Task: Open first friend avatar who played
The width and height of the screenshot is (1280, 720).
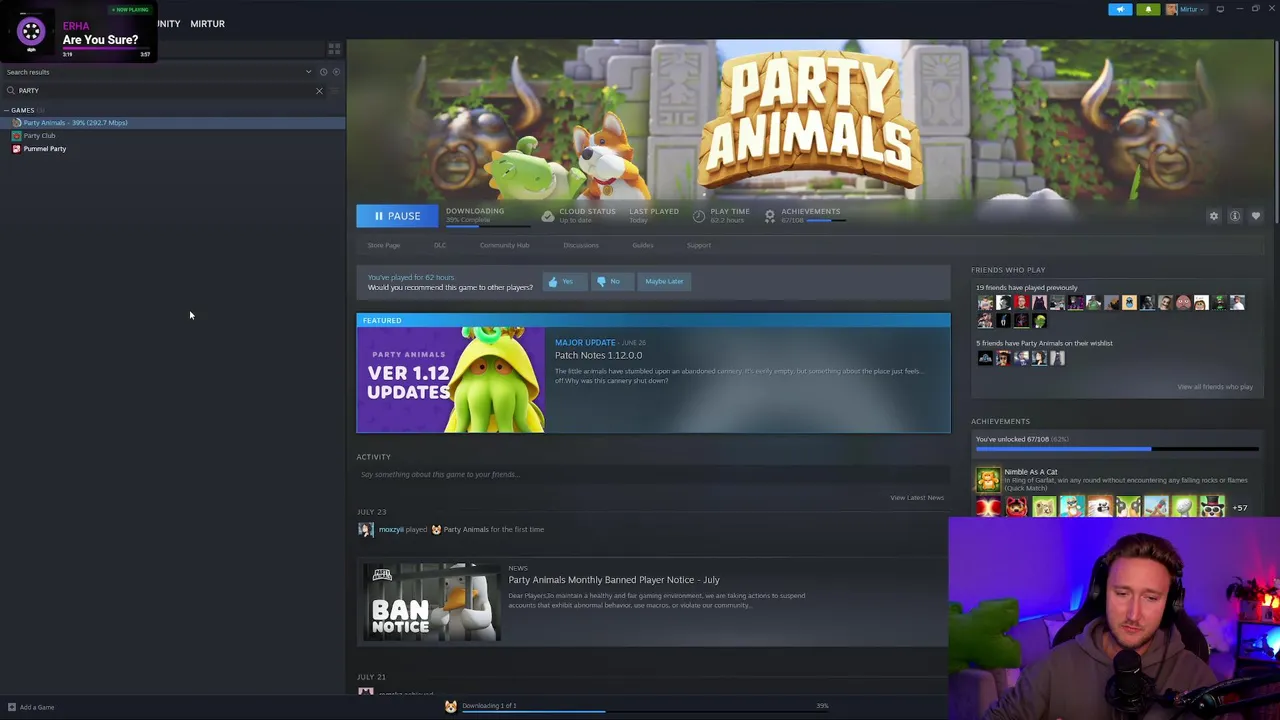Action: point(985,303)
